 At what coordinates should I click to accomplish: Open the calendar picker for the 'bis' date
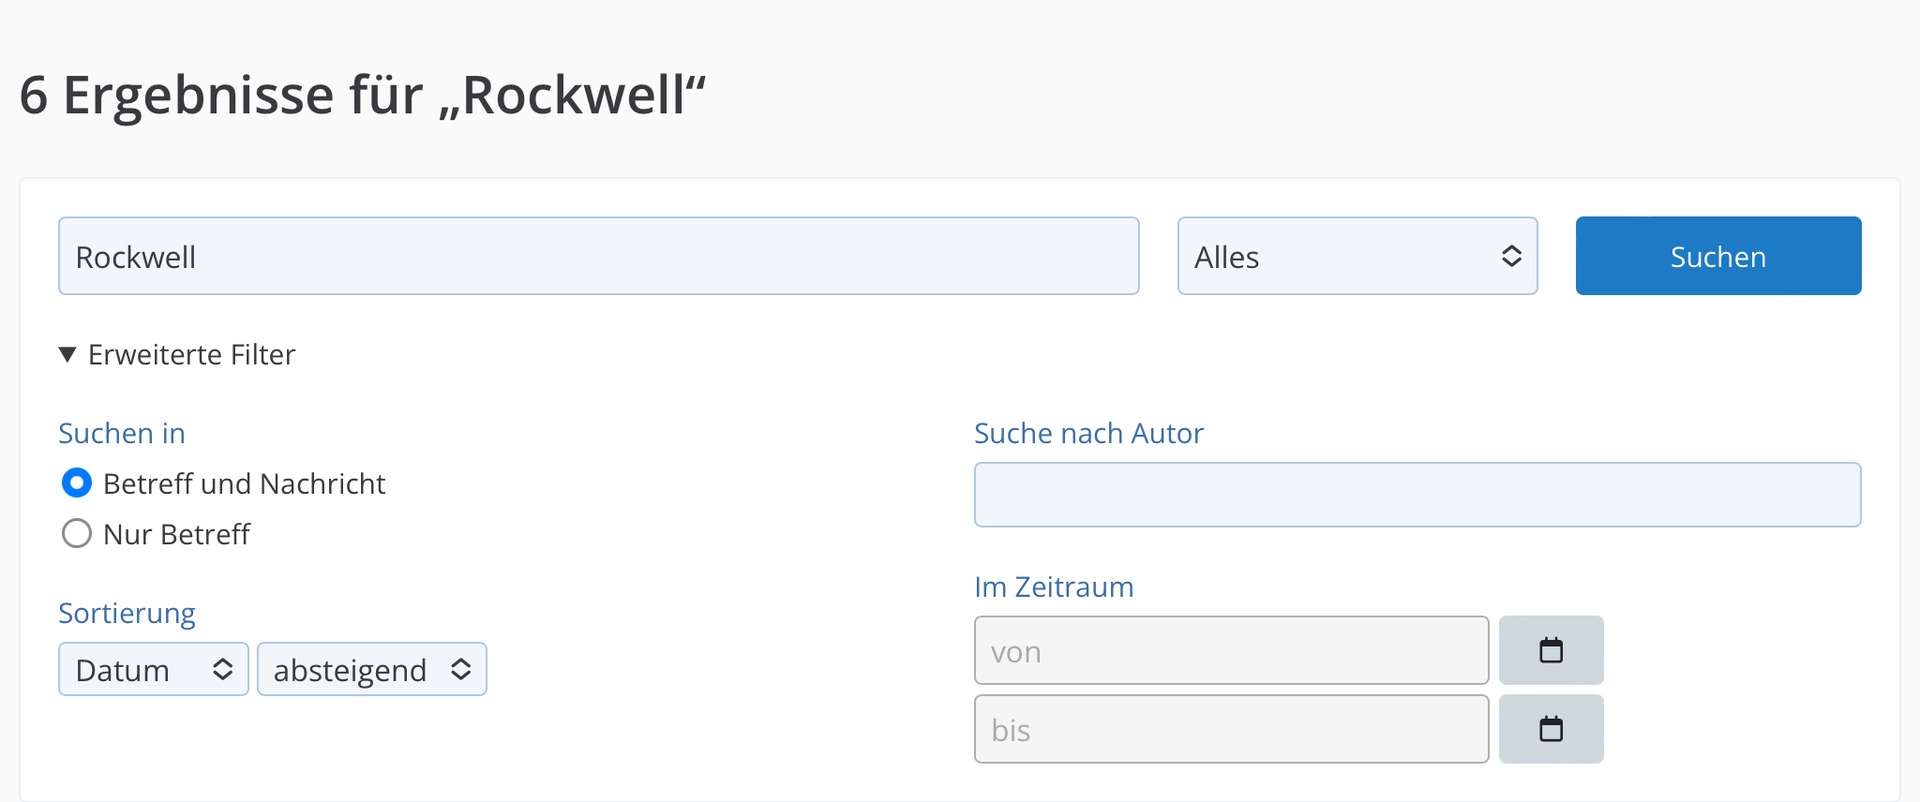tap(1551, 729)
